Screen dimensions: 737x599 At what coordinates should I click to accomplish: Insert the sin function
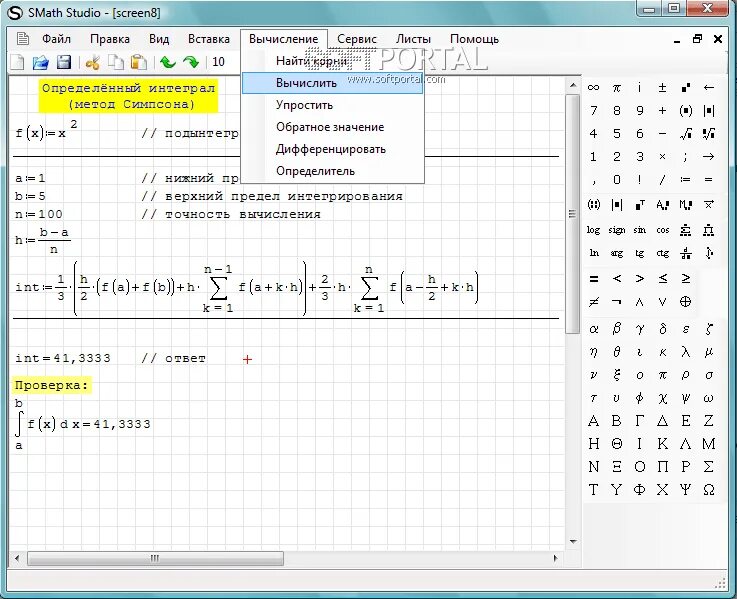640,230
